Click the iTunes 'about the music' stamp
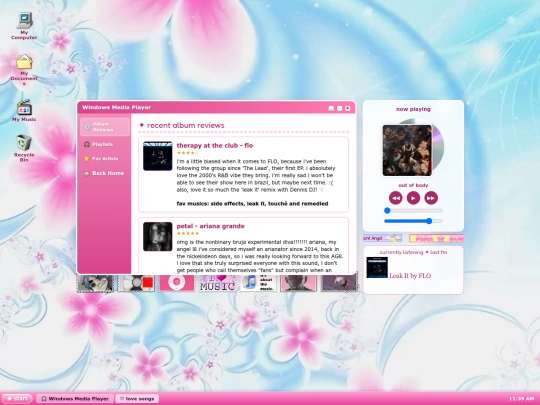 [x=258, y=283]
